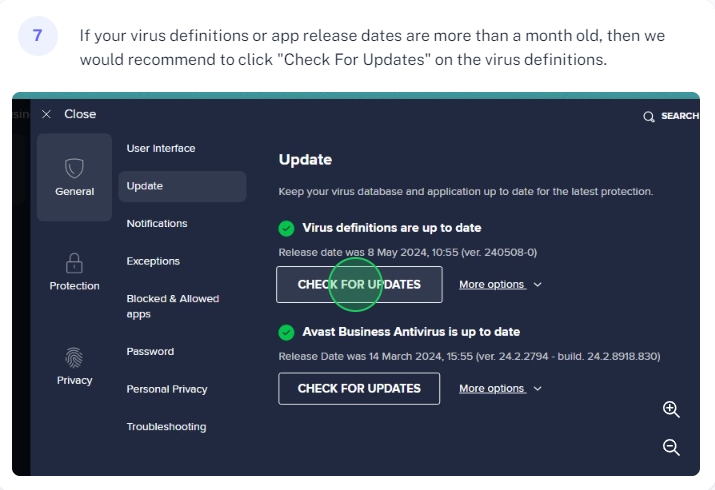The height and width of the screenshot is (490, 715).
Task: Click 'Avast Business Antivirus is up to date' text
Action: (x=411, y=332)
